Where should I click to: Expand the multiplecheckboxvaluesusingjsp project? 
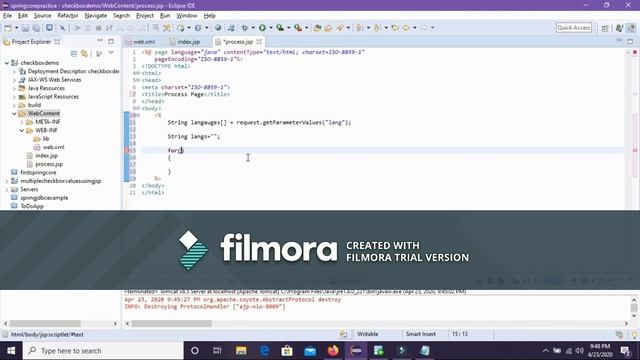coord(7,181)
